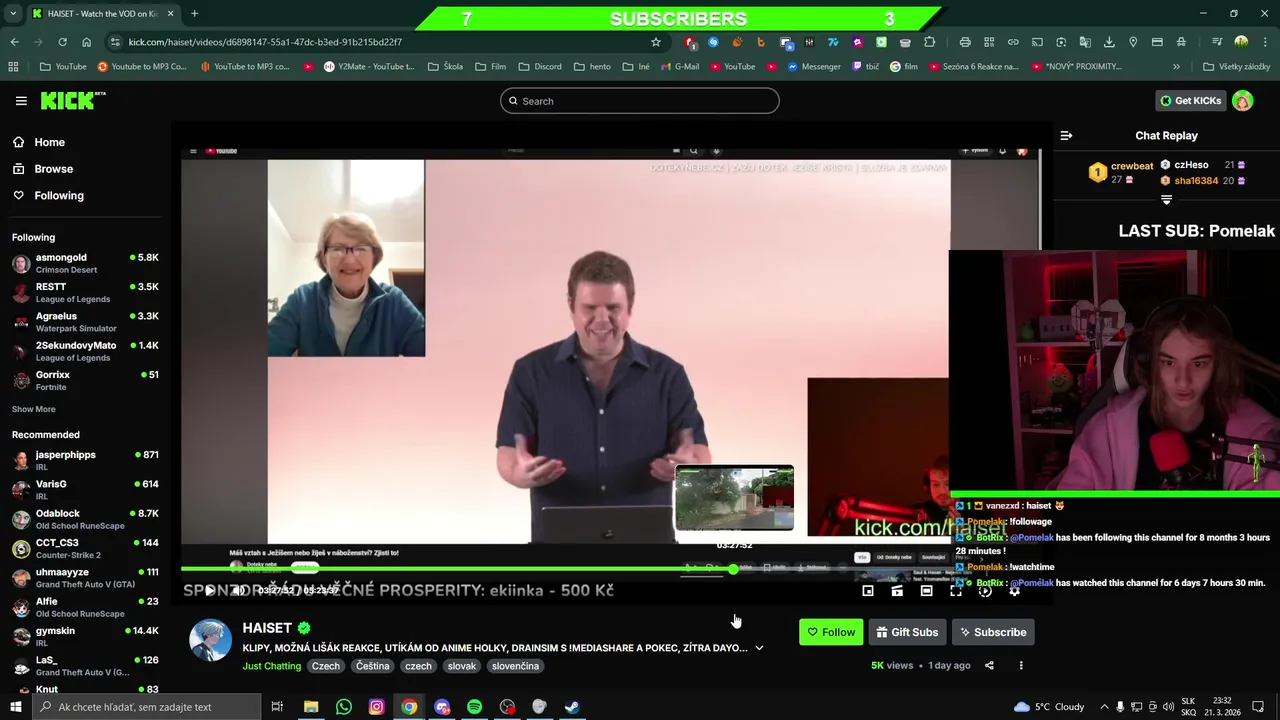Play the VOD video
Image resolution: width=1280 pixels, height=720 pixels.
coord(209,591)
